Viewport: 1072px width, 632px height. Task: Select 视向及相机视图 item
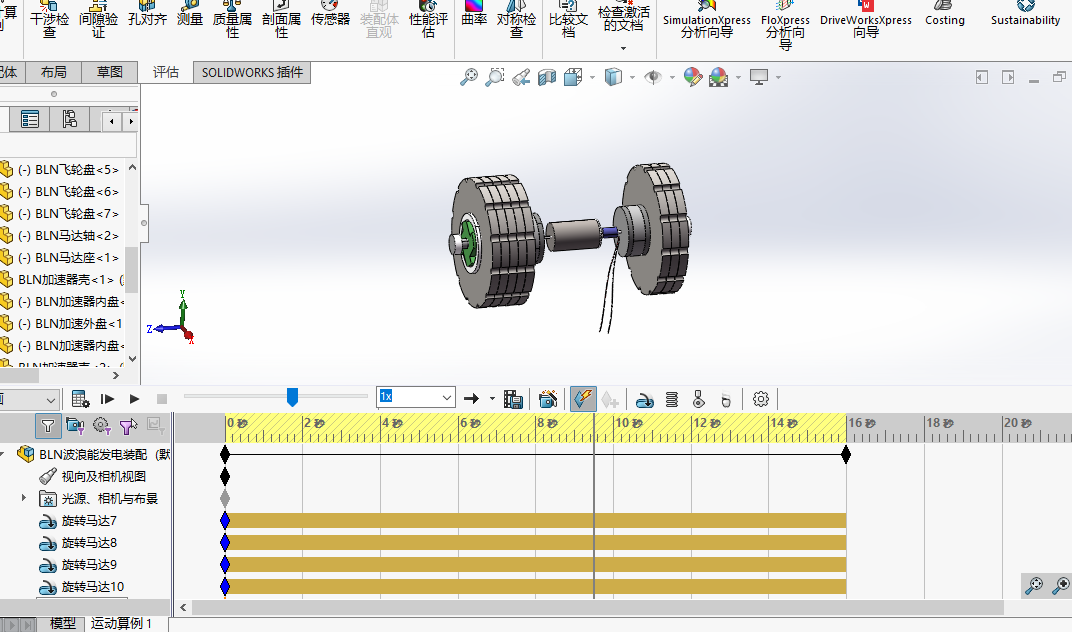point(103,476)
